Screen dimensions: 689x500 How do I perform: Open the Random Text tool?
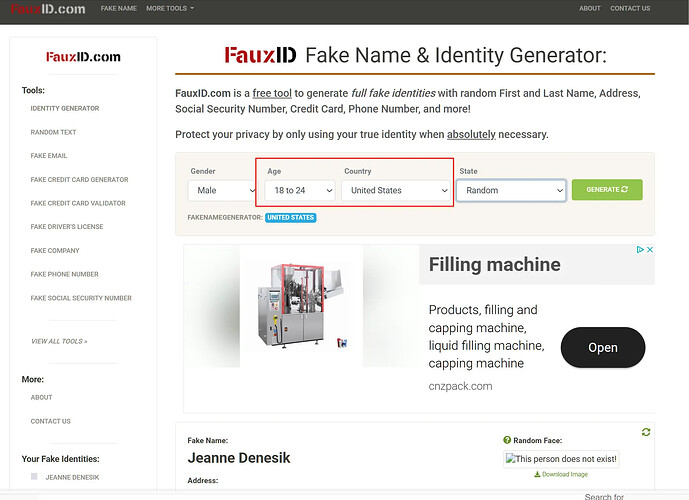tap(53, 132)
